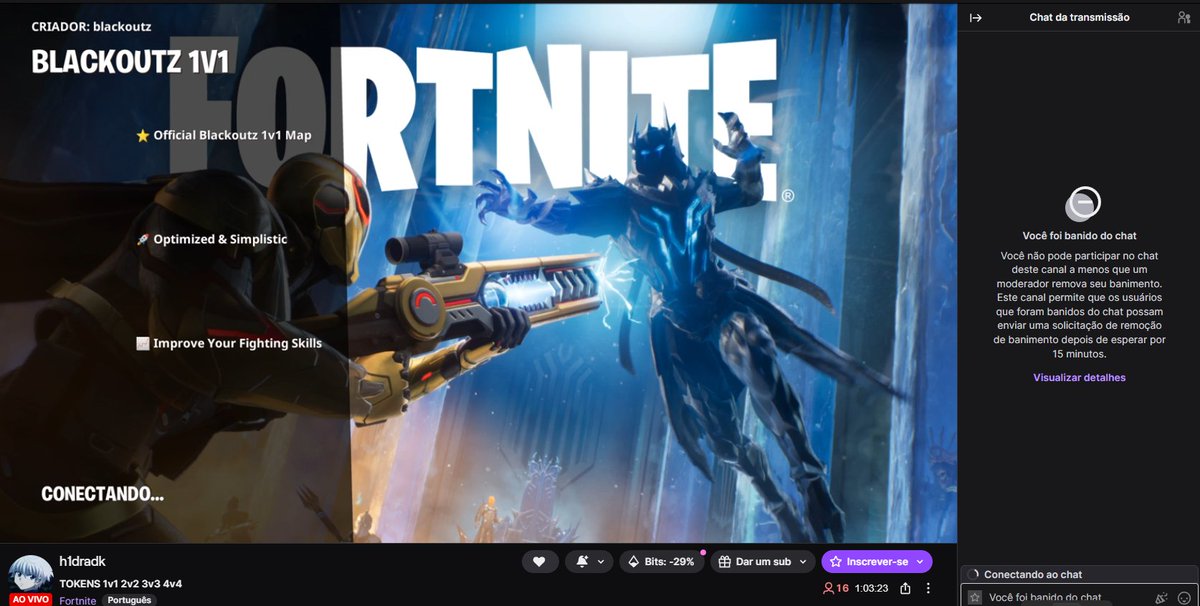Open the h1dradk channel name link
Image resolution: width=1200 pixels, height=606 pixels.
81,563
